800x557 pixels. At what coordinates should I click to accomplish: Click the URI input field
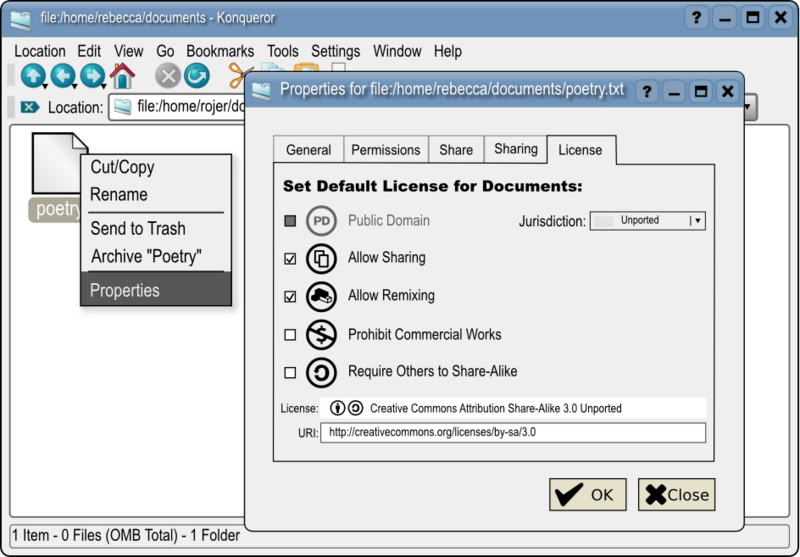513,433
